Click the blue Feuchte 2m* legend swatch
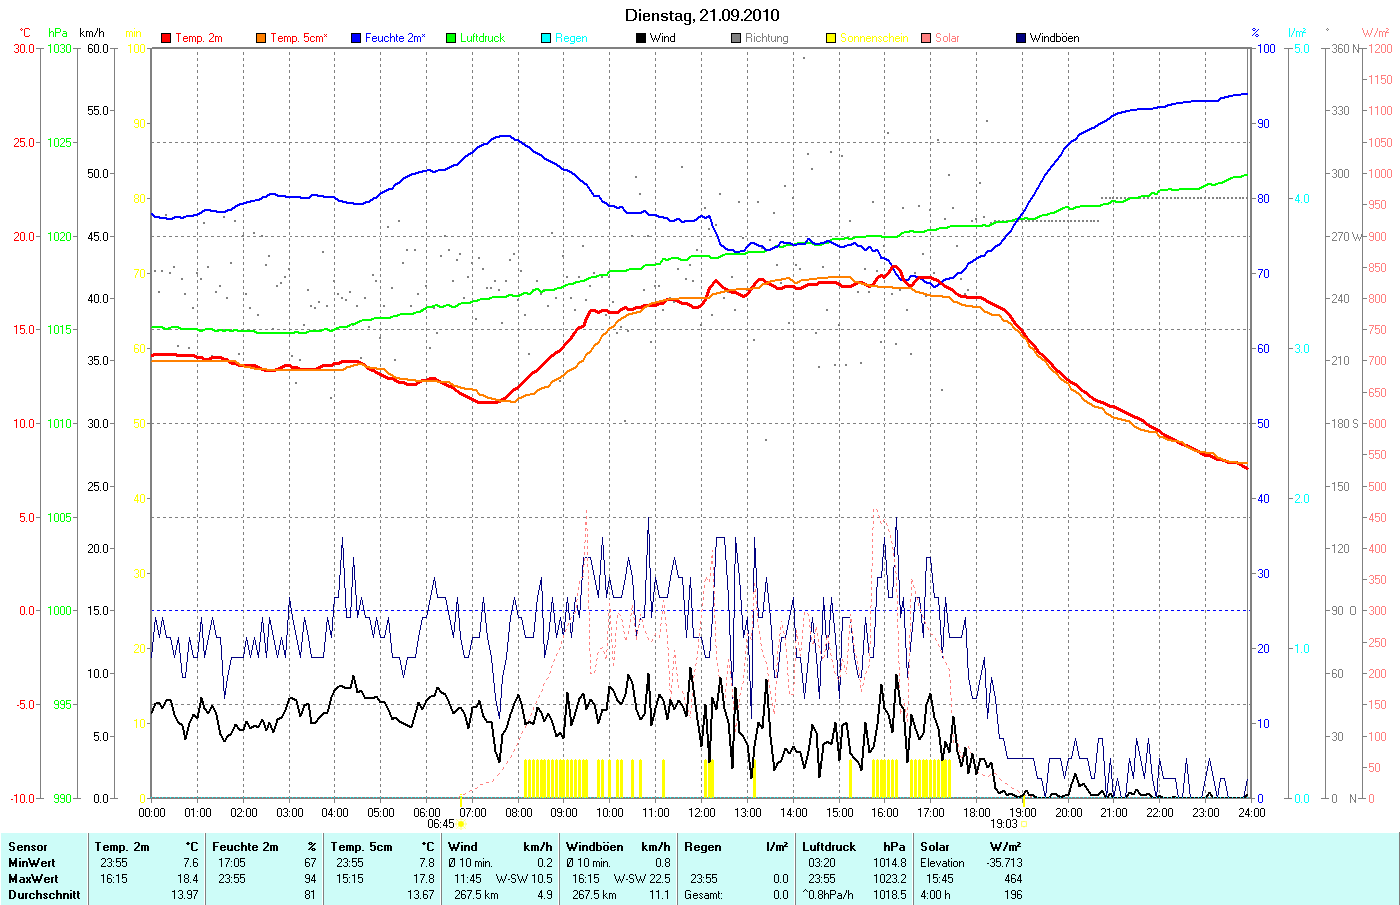 click(x=356, y=38)
